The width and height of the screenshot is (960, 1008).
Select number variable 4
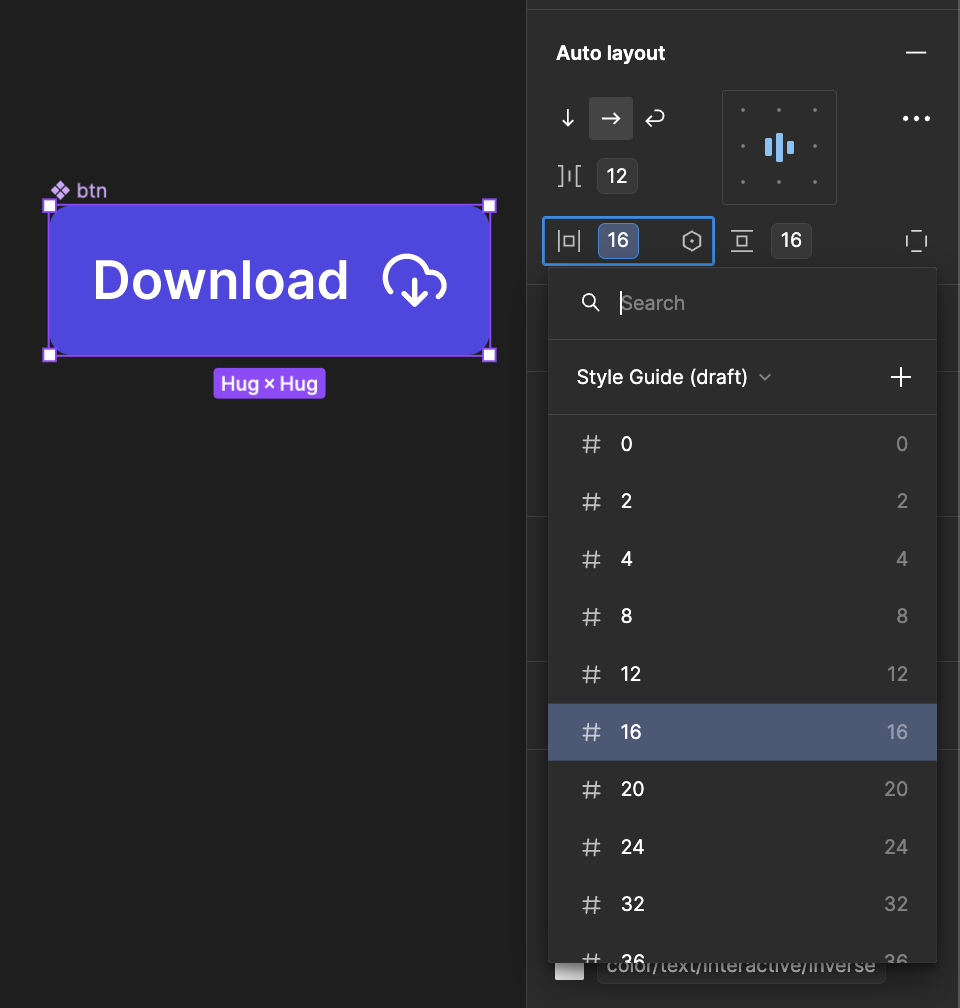(742, 559)
